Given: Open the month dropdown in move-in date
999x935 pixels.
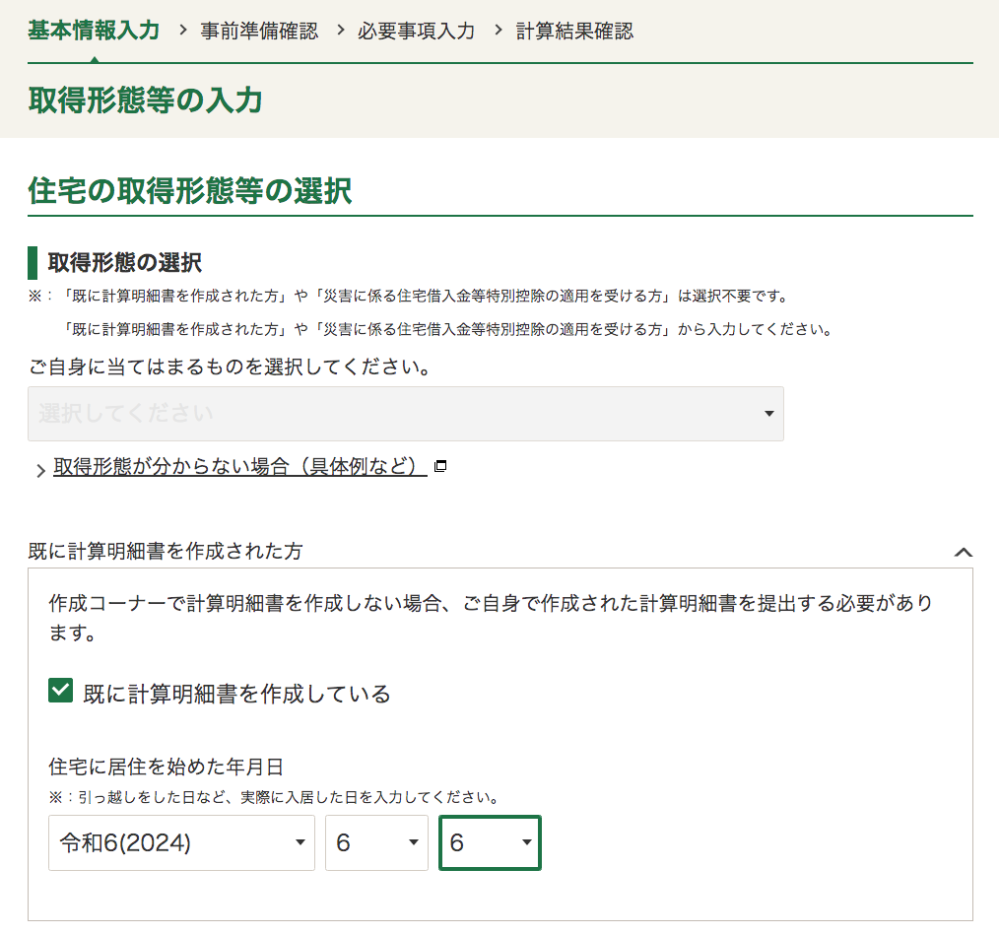Looking at the screenshot, I should pos(376,843).
